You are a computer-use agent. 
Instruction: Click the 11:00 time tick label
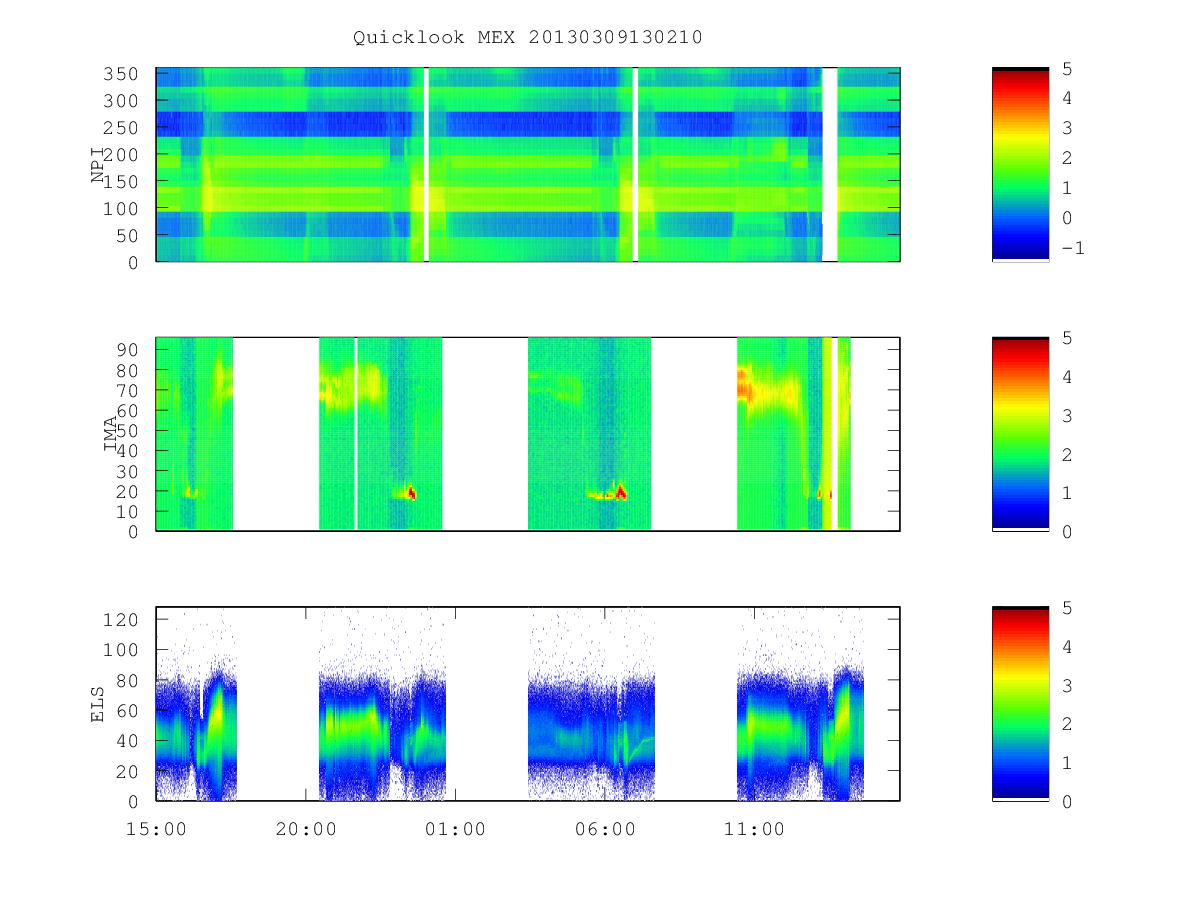[754, 829]
